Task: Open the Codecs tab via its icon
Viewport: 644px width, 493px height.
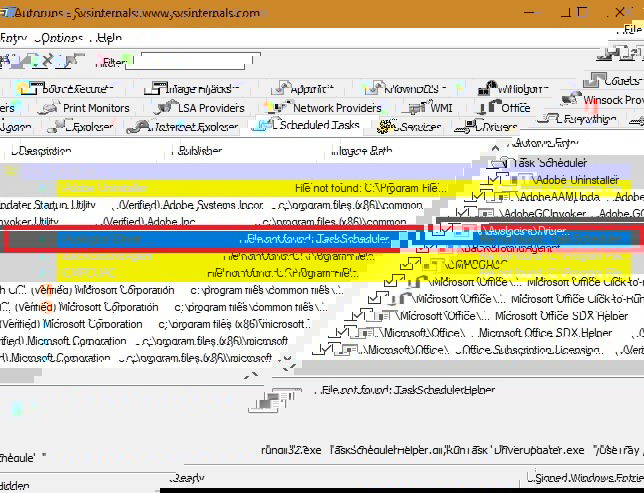Action: tap(594, 80)
